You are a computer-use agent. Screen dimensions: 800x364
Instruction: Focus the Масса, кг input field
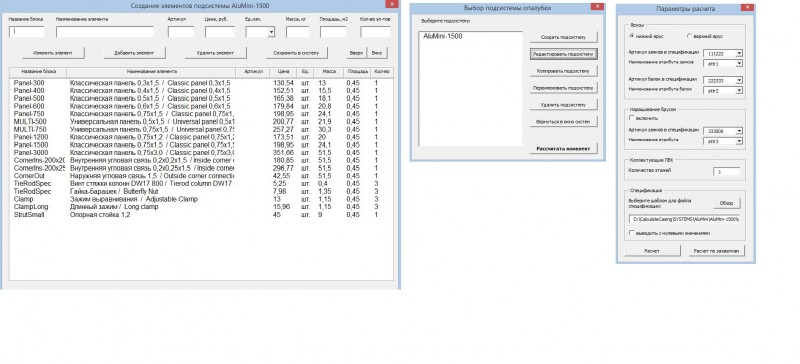point(297,32)
